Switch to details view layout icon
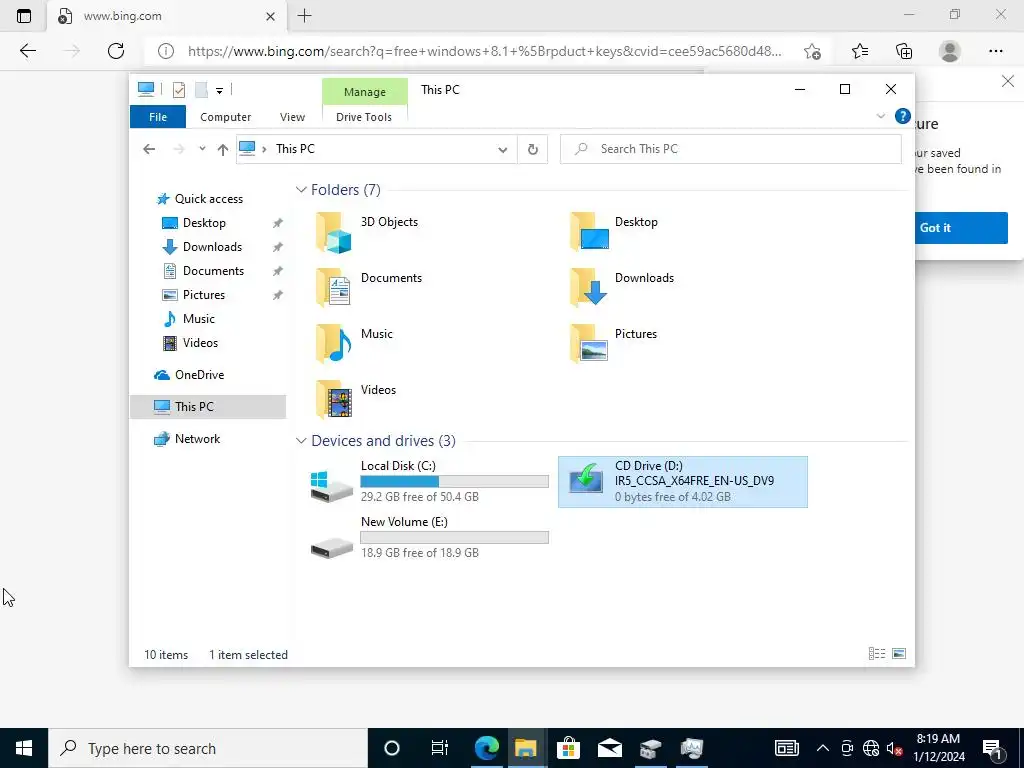The height and width of the screenshot is (768, 1024). click(876, 654)
